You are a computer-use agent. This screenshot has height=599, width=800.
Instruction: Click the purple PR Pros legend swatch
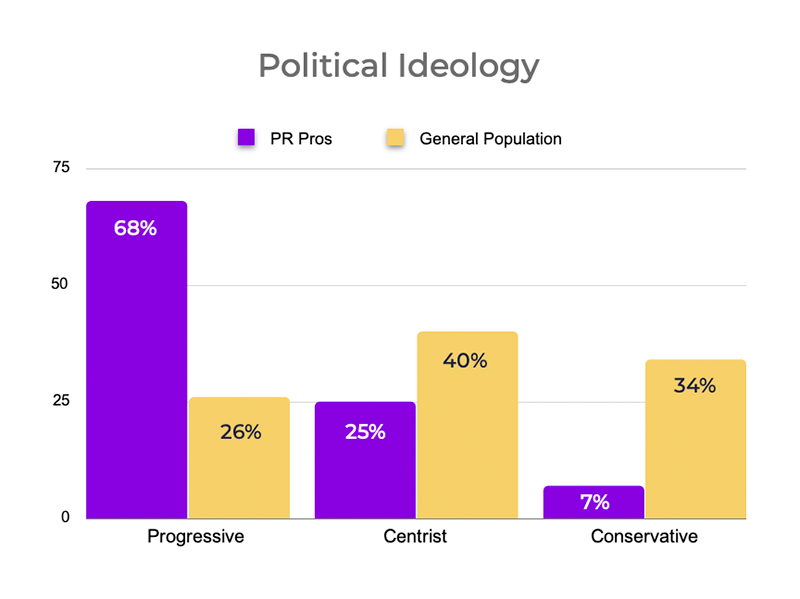tap(245, 138)
